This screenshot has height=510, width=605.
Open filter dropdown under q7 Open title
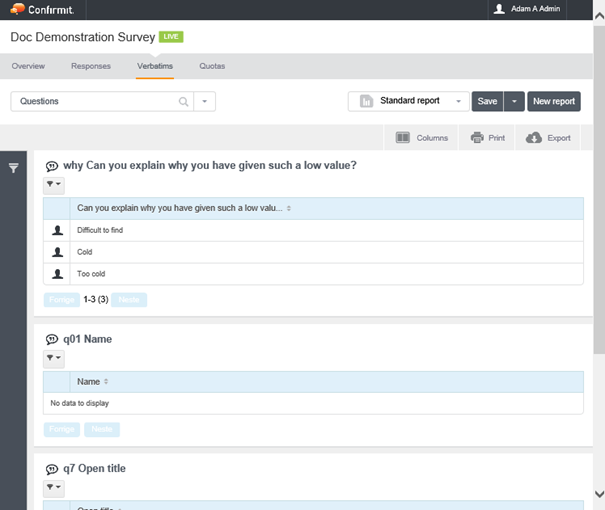point(54,488)
